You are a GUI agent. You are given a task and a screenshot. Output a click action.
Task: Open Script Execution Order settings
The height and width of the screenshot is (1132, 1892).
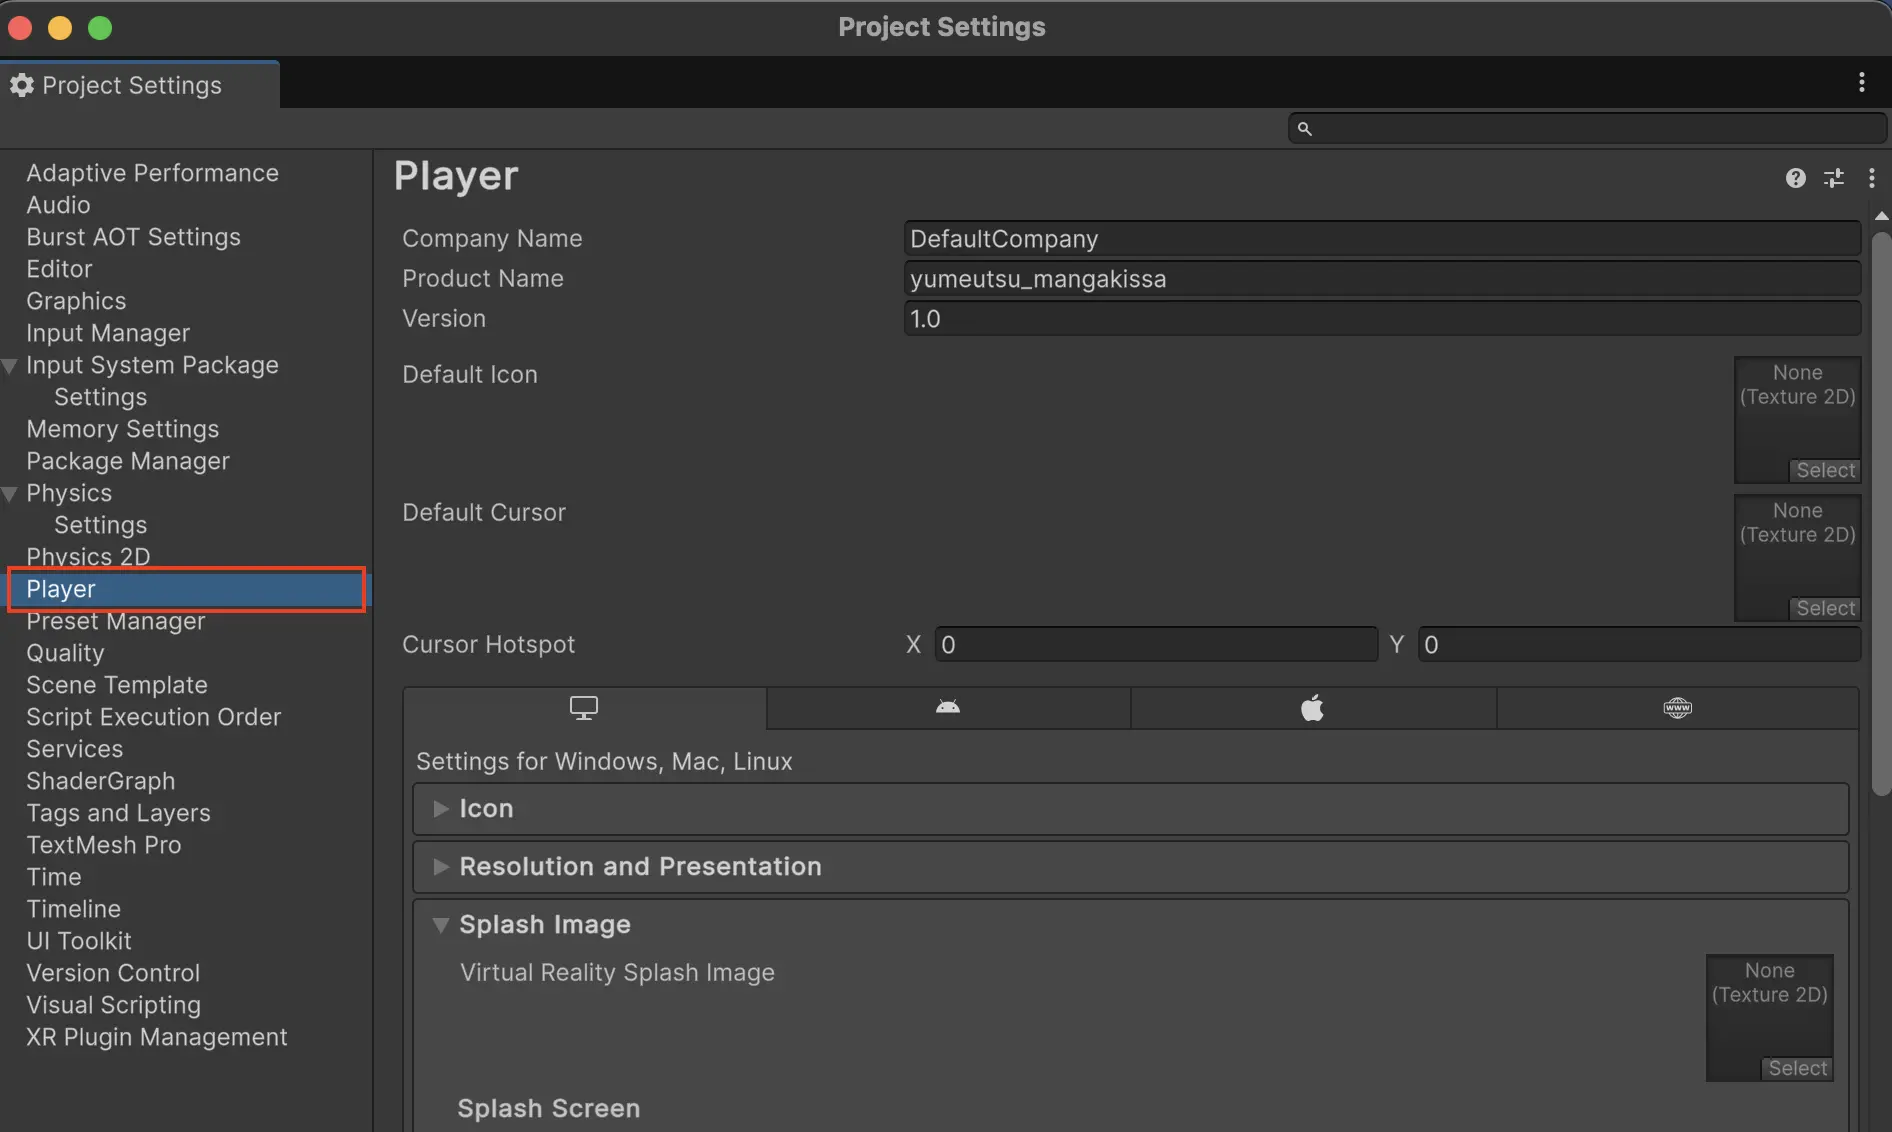[153, 717]
